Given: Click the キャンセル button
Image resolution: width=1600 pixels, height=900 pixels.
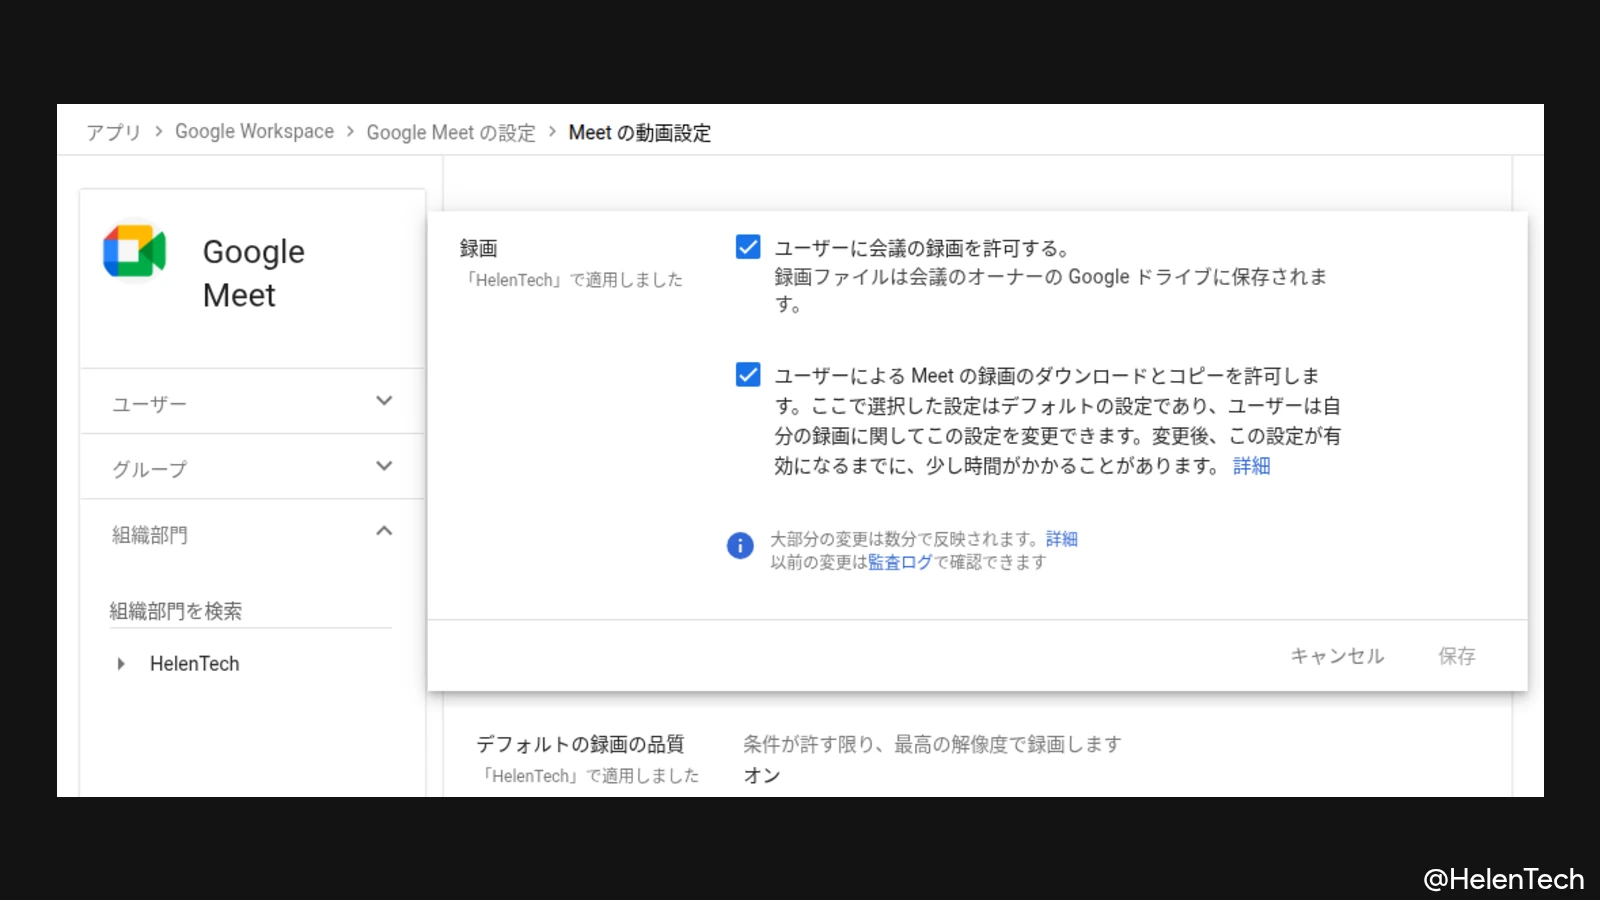Looking at the screenshot, I should coord(1337,656).
